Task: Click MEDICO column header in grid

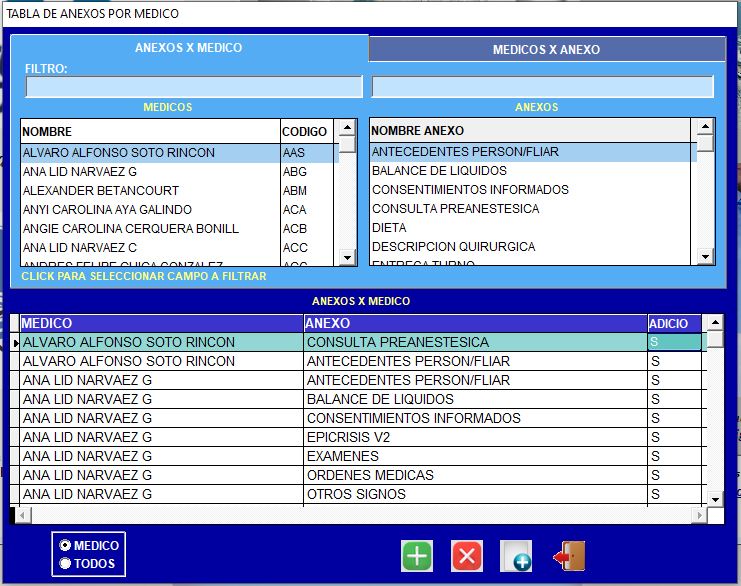Action: click(x=162, y=323)
